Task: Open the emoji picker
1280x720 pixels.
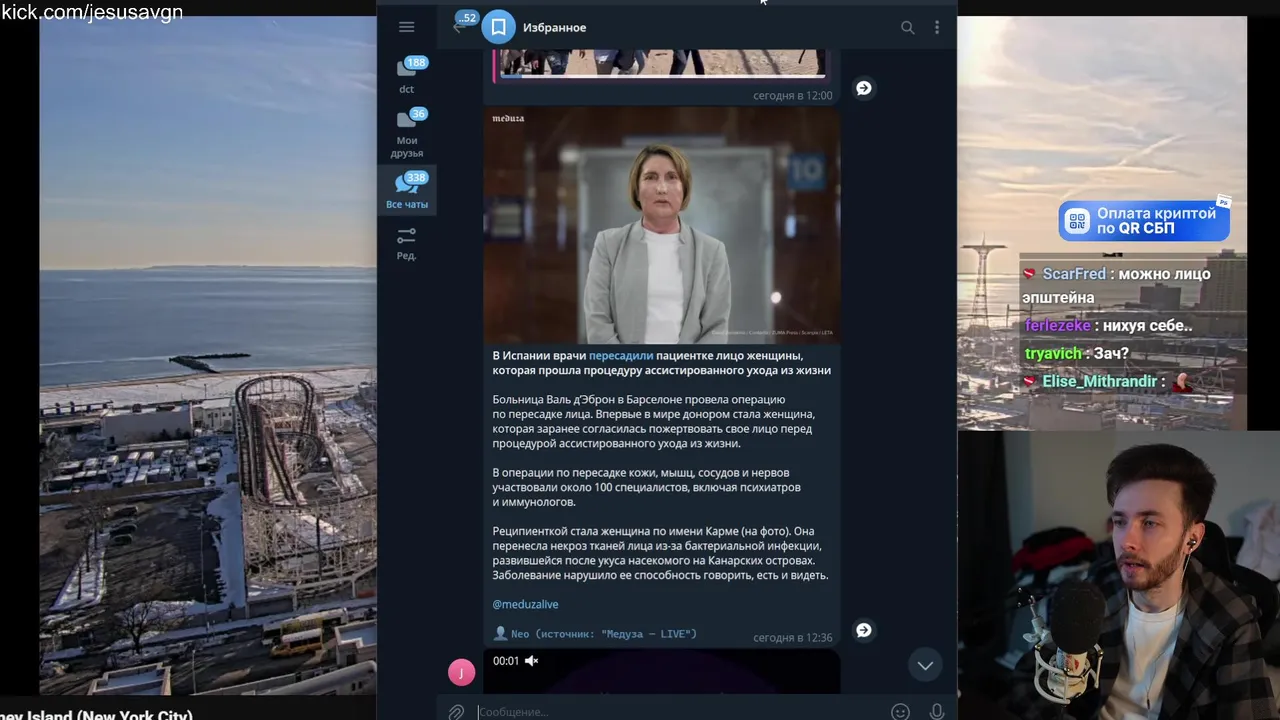Action: coord(900,711)
